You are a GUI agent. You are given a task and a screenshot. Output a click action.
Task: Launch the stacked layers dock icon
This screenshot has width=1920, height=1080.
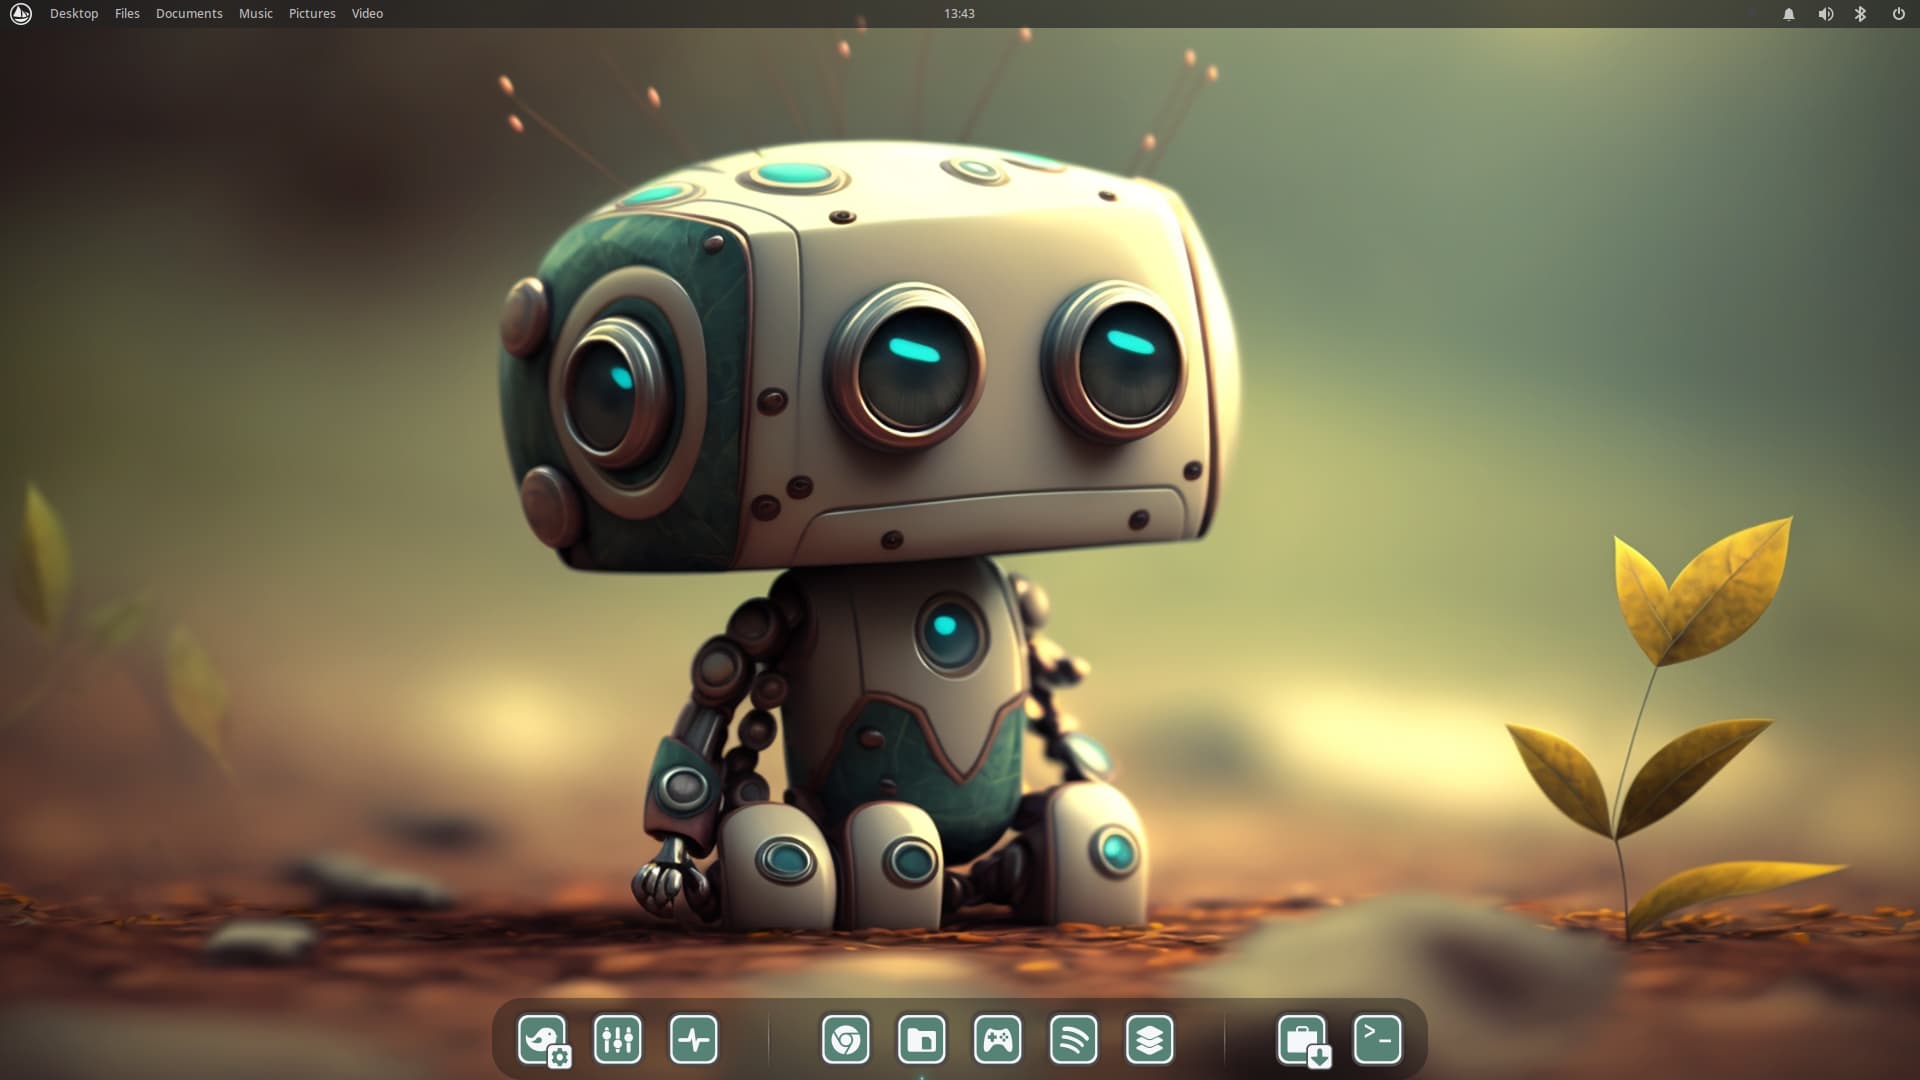(x=1150, y=1040)
